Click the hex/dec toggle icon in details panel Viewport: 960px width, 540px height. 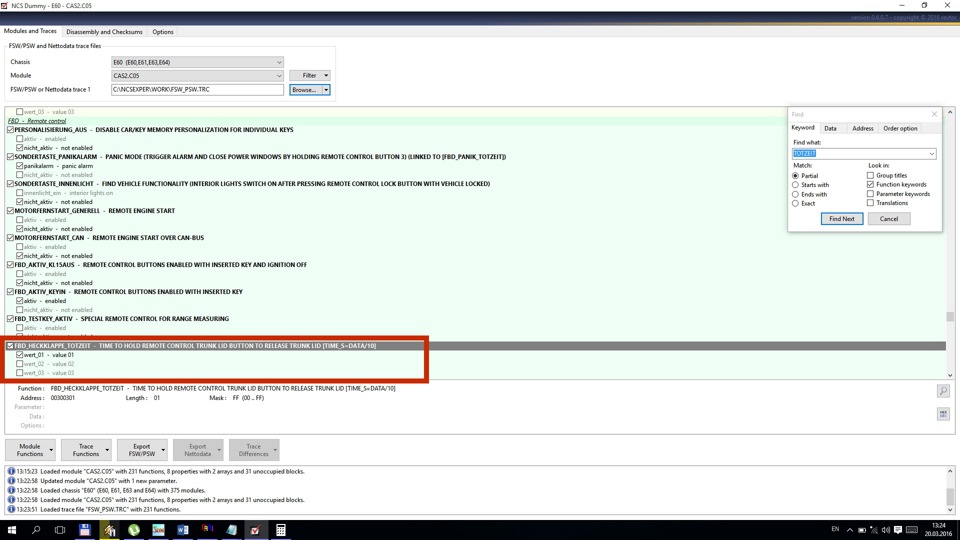click(x=943, y=414)
